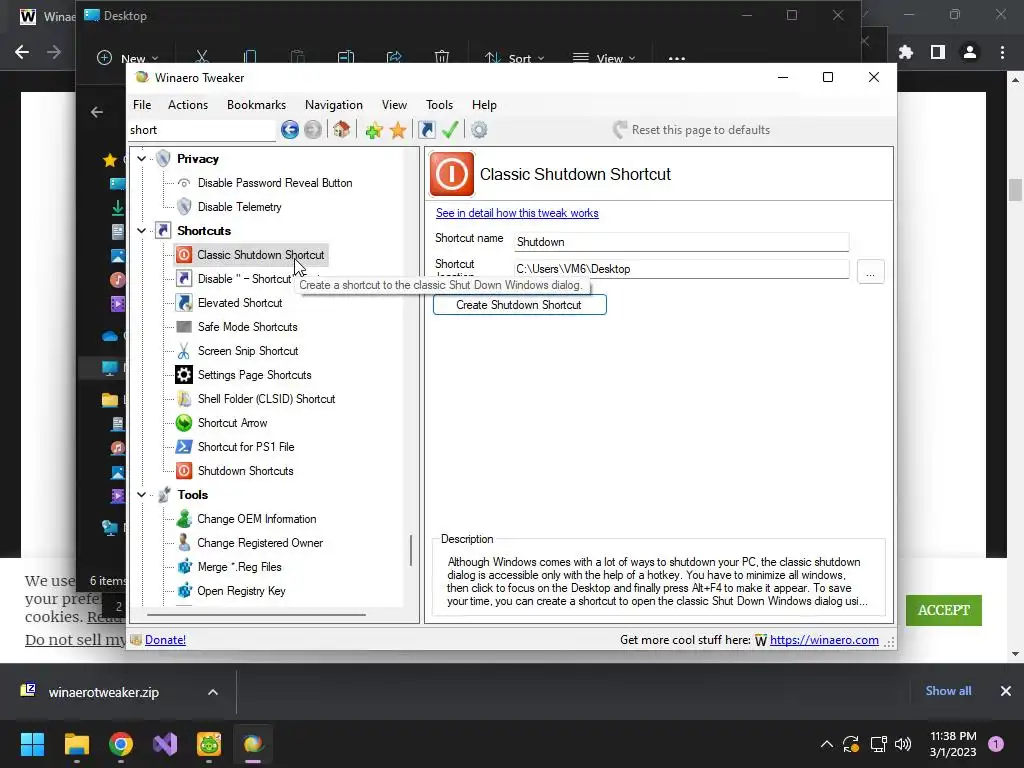Viewport: 1024px width, 768px height.
Task: Click the Disable Telemetry shield icon
Action: point(184,206)
